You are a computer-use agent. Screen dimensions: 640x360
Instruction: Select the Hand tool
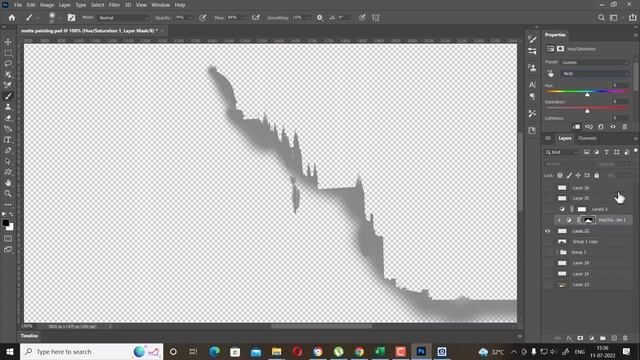(x=8, y=183)
